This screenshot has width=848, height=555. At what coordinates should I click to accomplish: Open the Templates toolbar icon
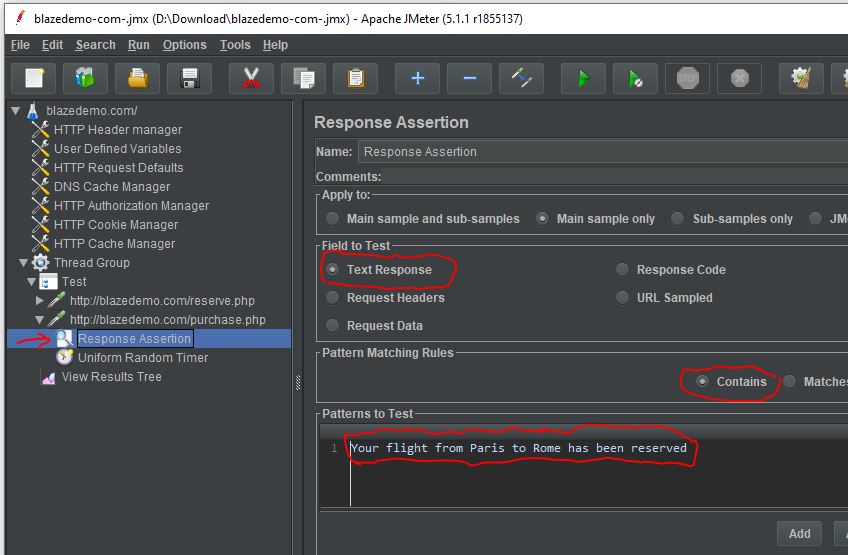[x=85, y=78]
